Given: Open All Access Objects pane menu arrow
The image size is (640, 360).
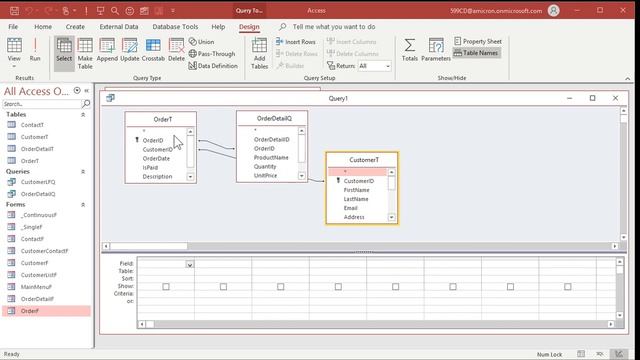Looking at the screenshot, I should tap(77, 91).
